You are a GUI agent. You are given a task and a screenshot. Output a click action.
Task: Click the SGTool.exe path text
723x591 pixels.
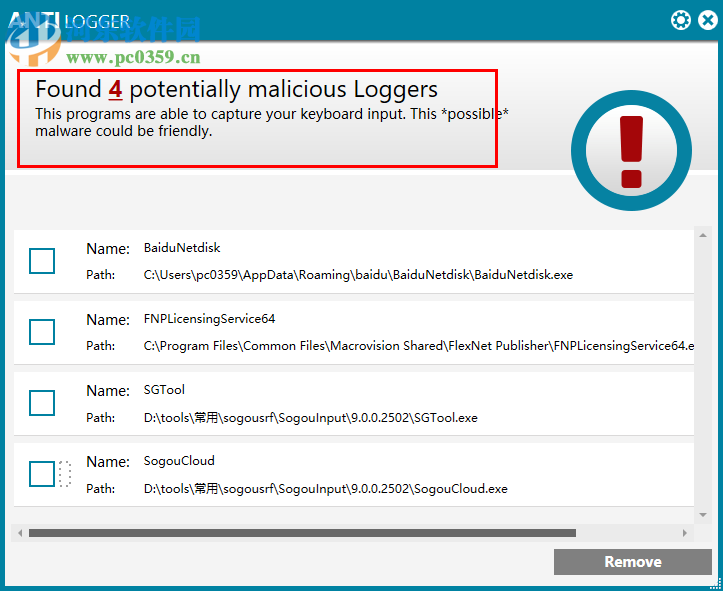[310, 418]
